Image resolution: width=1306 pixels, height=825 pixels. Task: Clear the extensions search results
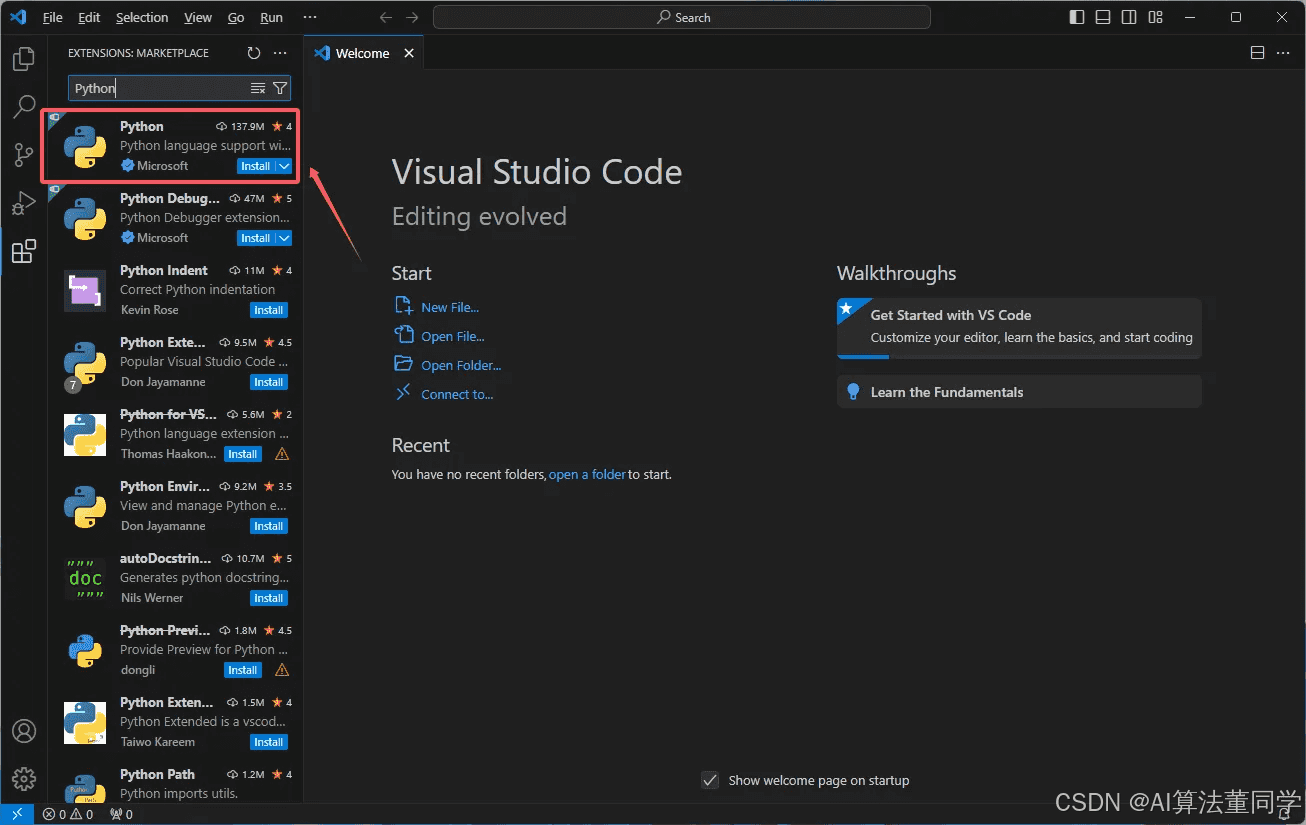click(258, 88)
